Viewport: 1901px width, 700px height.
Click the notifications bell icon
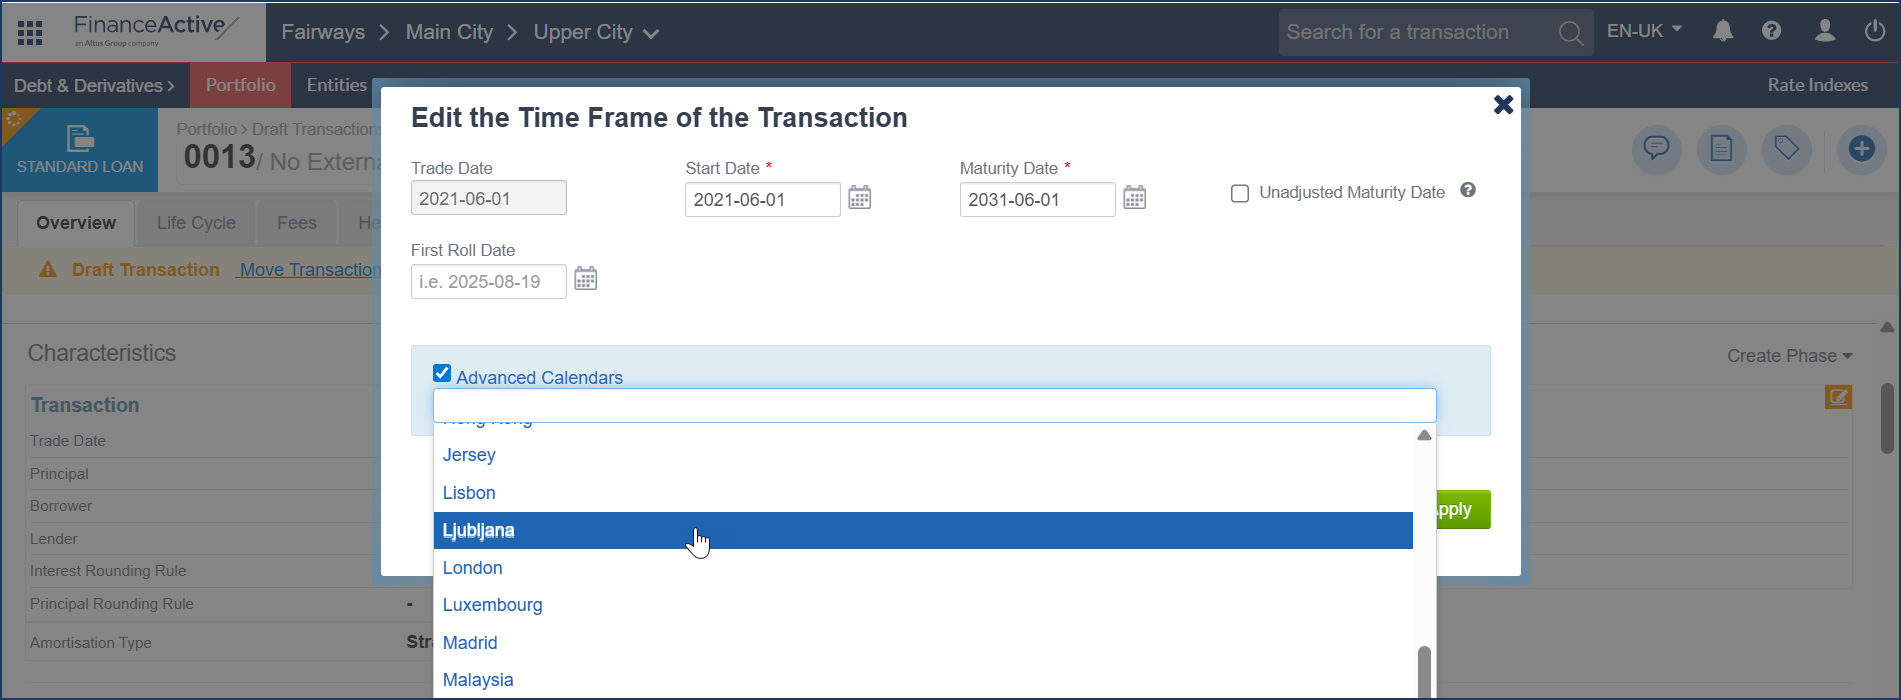tap(1722, 32)
